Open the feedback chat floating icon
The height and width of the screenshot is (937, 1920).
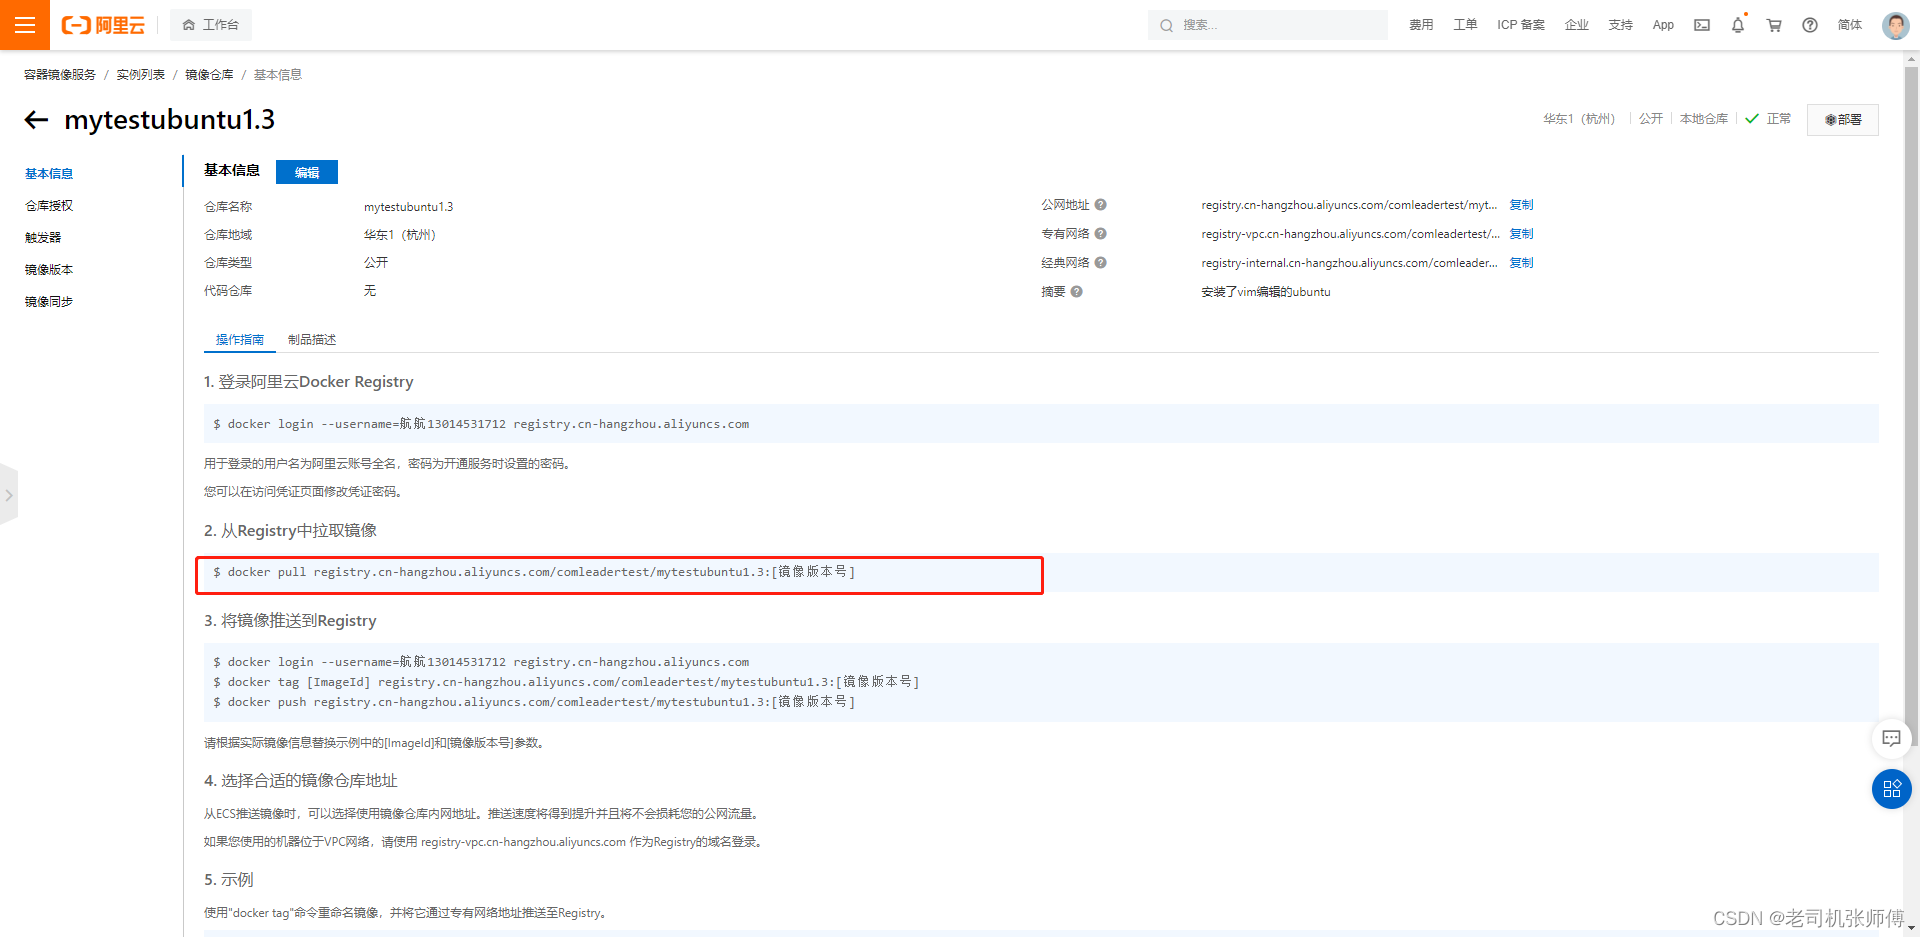(x=1891, y=739)
